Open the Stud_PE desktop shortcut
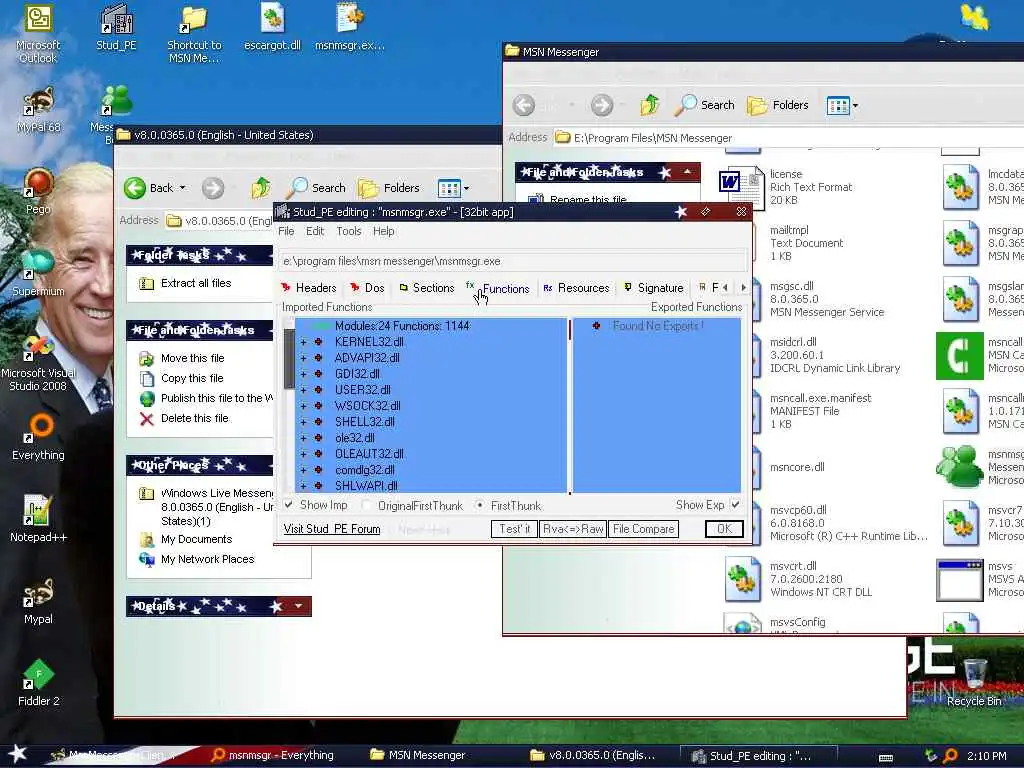Viewport: 1024px width, 768px height. [x=116, y=27]
